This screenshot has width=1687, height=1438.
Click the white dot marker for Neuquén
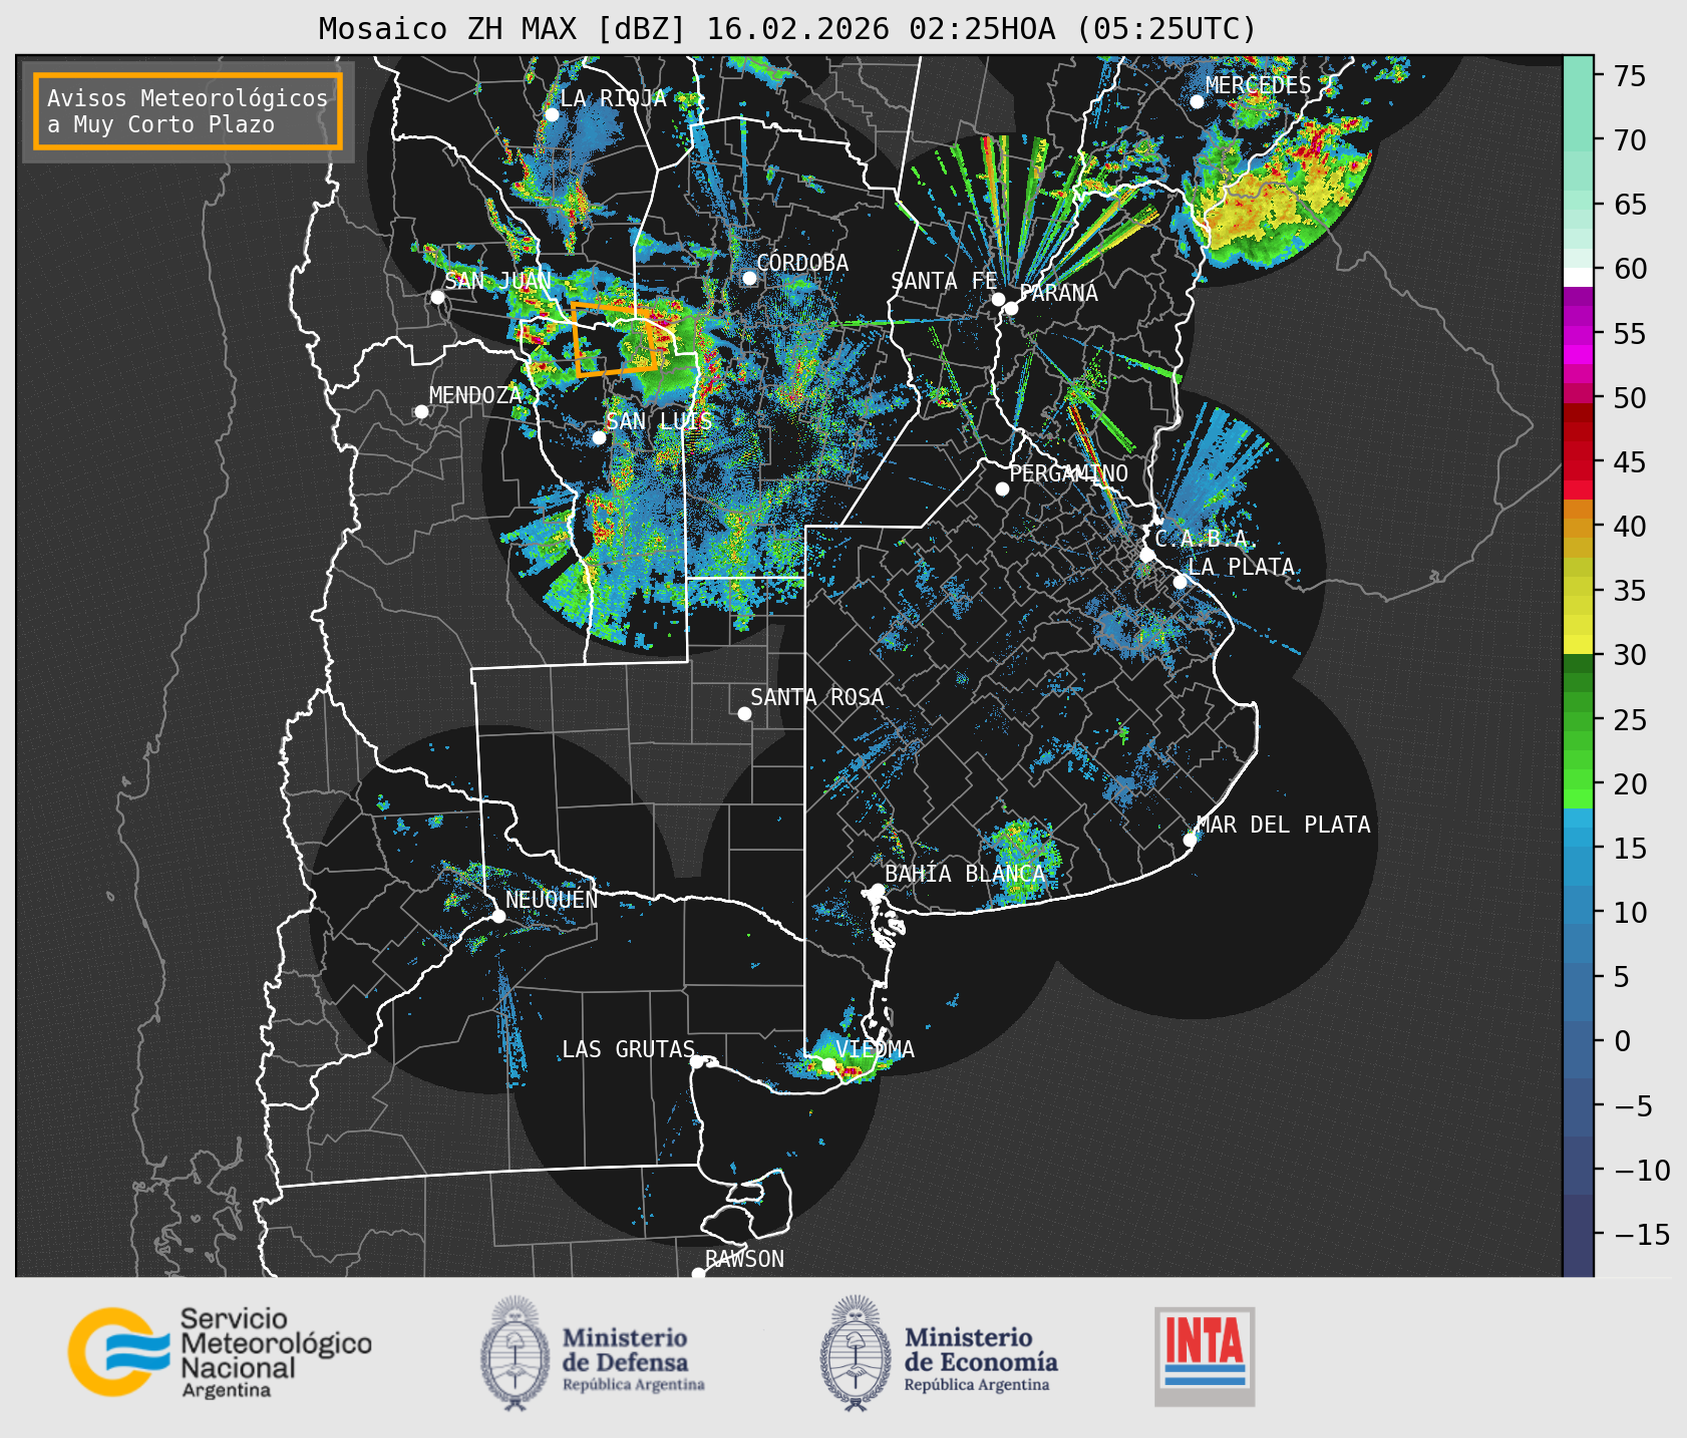click(x=498, y=916)
